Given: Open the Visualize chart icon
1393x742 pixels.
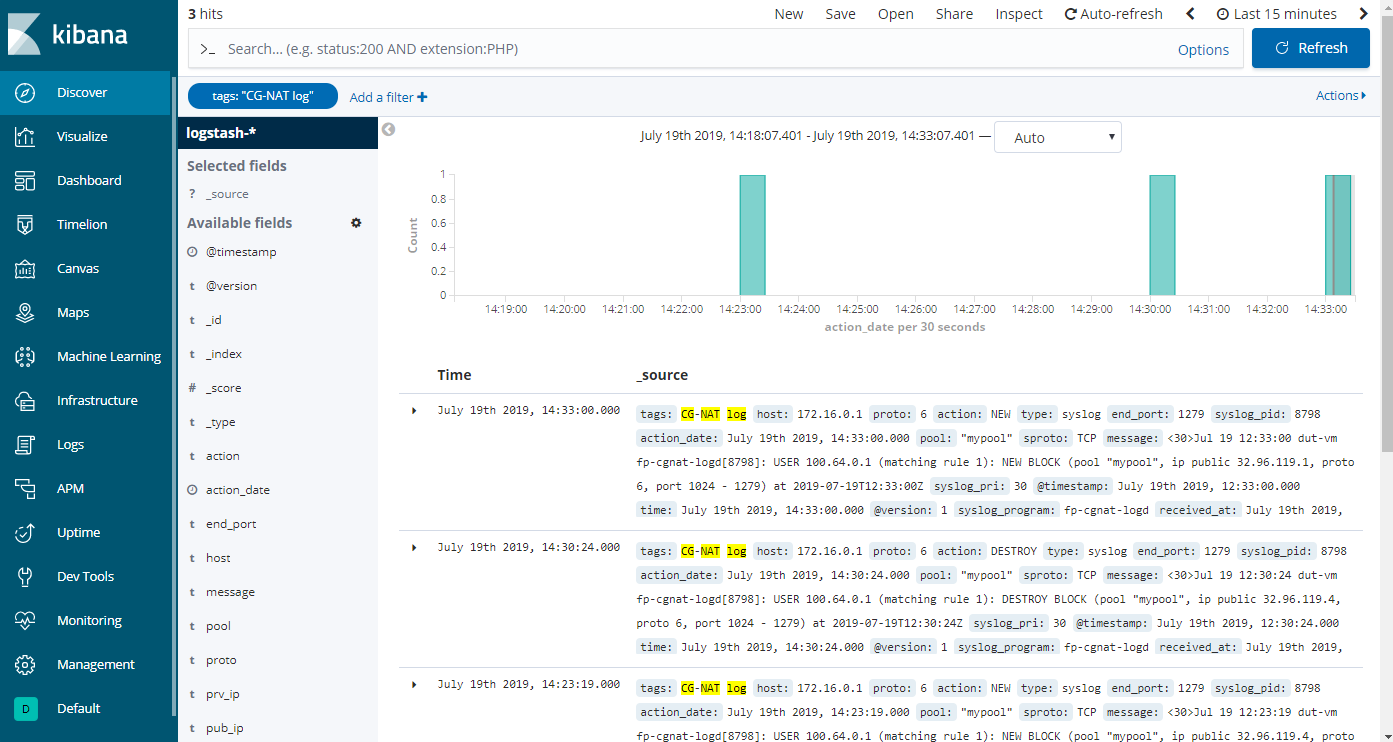Looking at the screenshot, I should pos(26,136).
